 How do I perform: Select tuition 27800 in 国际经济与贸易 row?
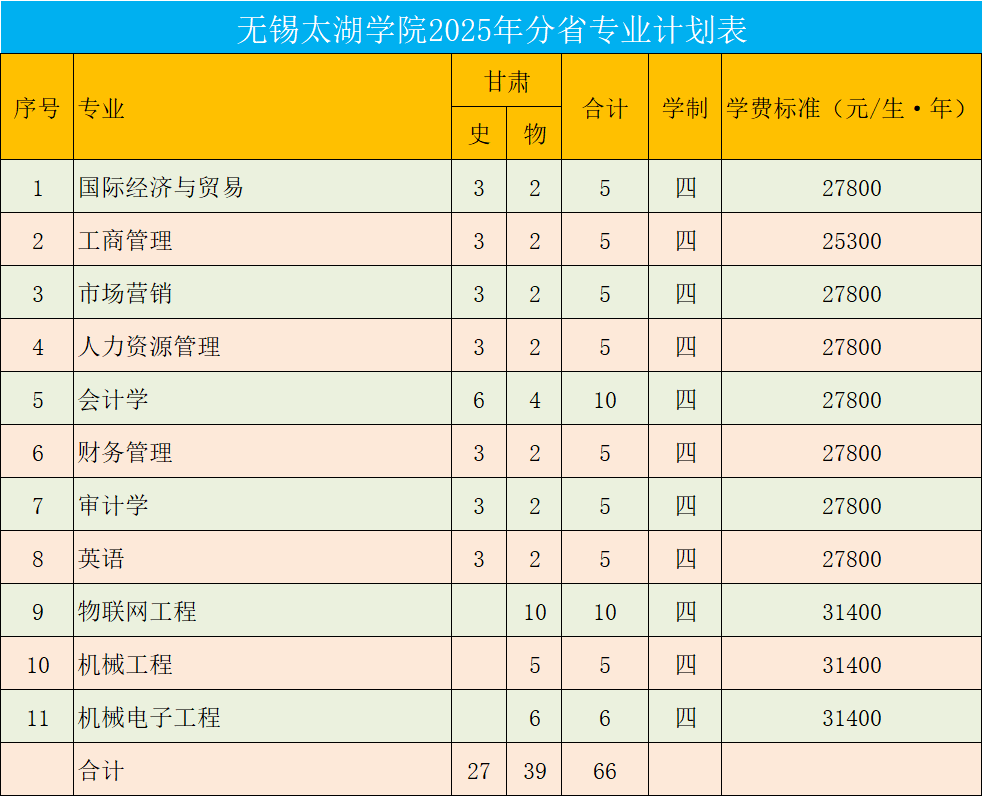[851, 188]
